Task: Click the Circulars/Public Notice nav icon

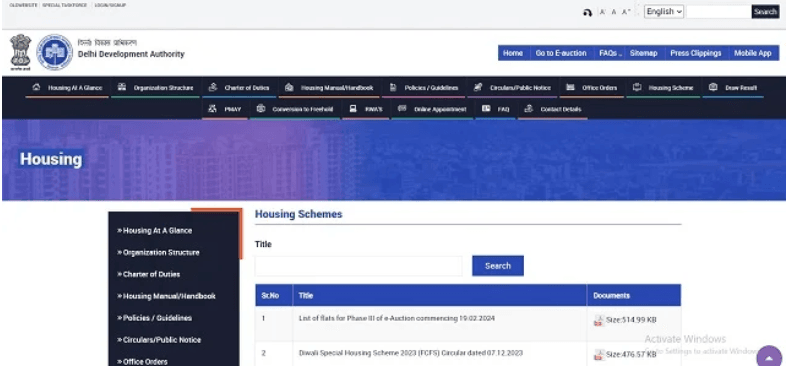Action: click(478, 87)
